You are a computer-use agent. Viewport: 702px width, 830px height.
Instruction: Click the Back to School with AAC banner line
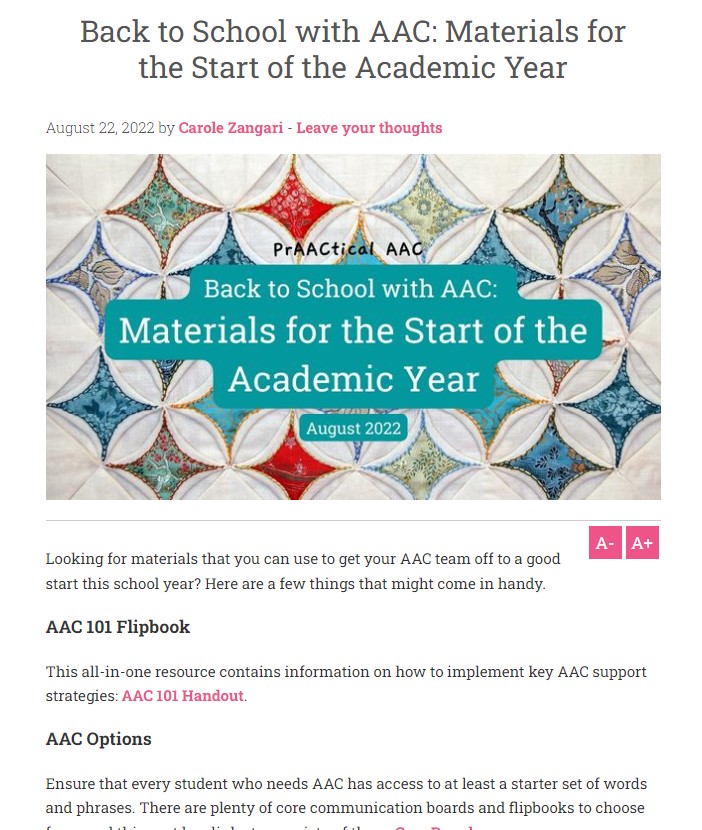pyautogui.click(x=350, y=289)
